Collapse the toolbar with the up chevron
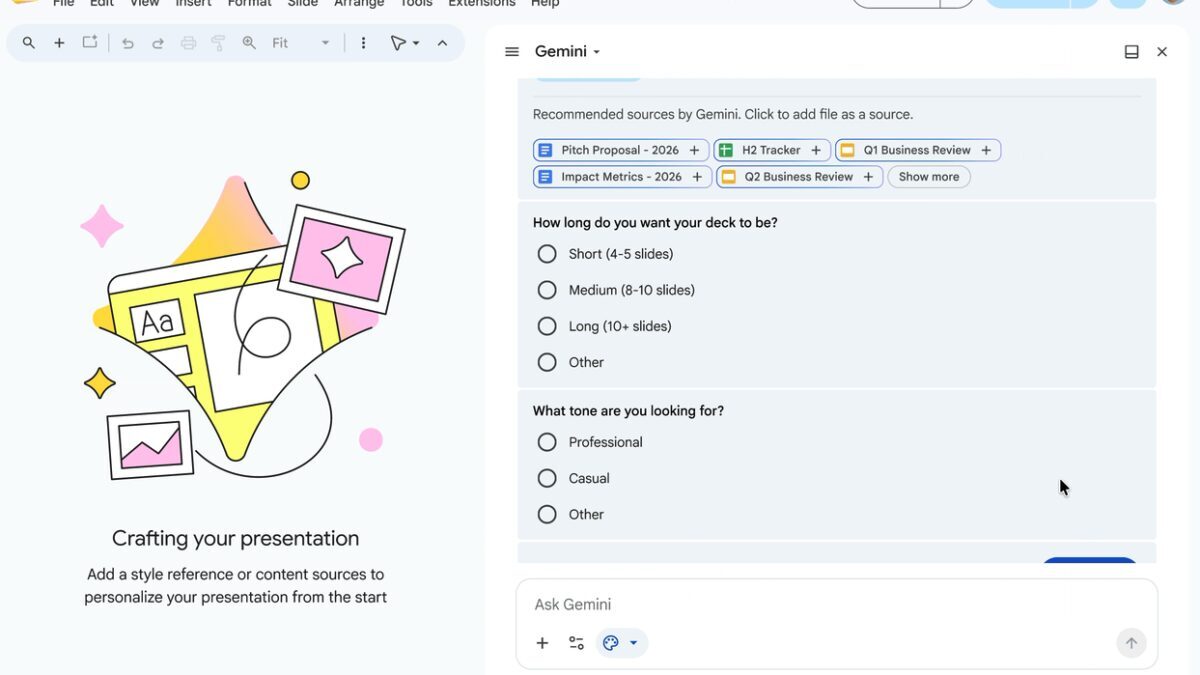1200x675 pixels. click(x=442, y=43)
